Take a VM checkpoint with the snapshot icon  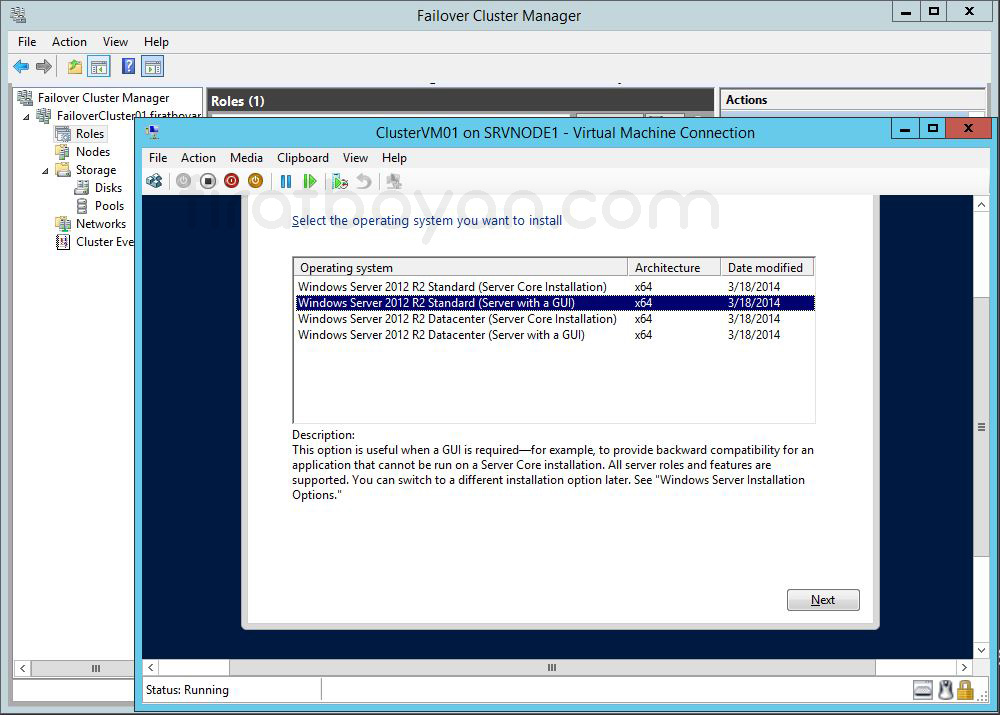[339, 182]
